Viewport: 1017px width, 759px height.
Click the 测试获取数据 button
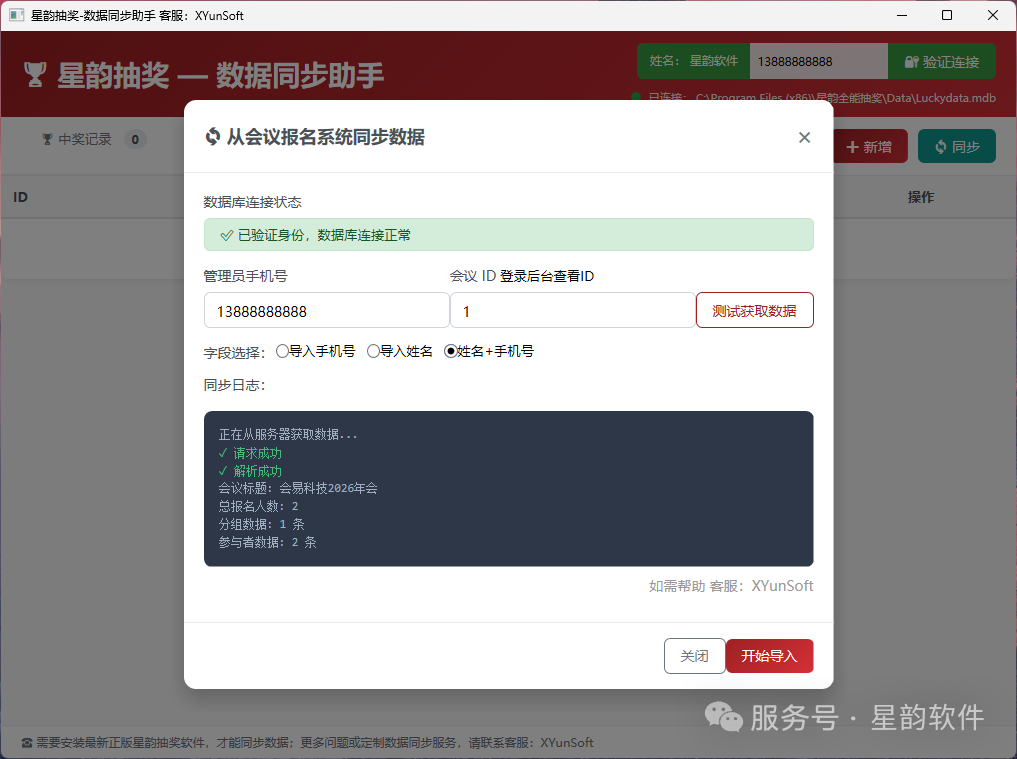[x=754, y=311]
